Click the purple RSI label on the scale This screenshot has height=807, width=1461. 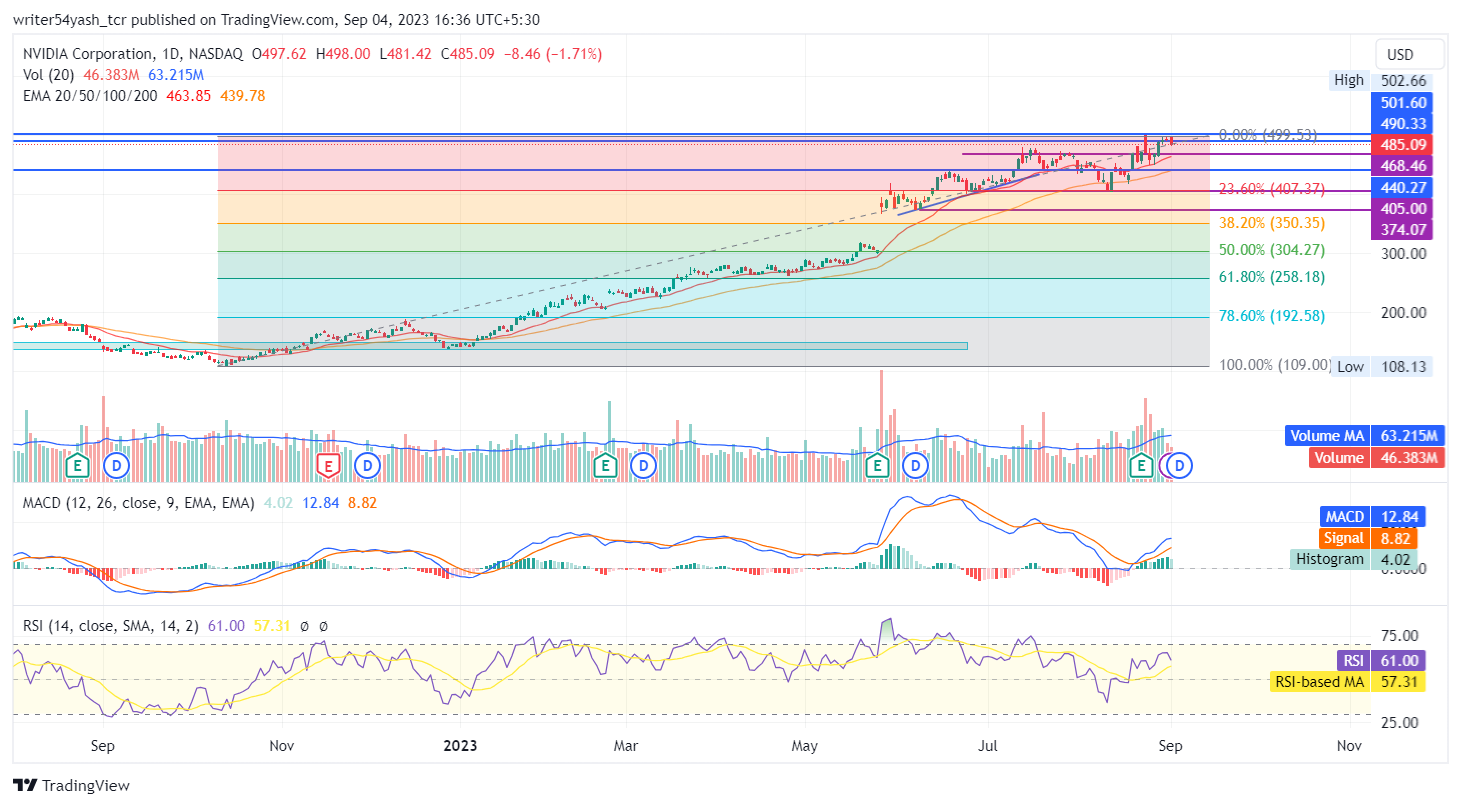pyautogui.click(x=1353, y=661)
